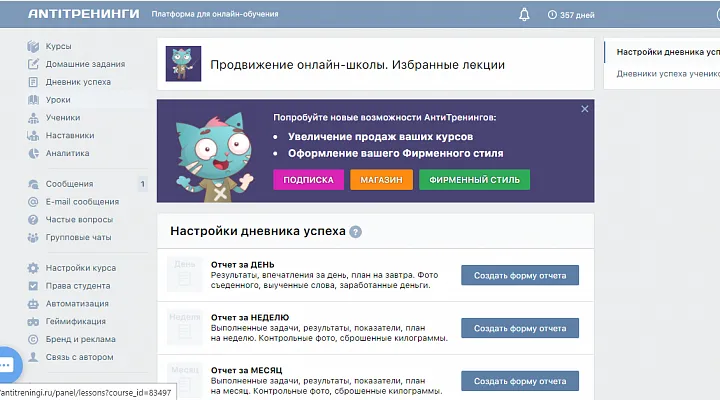Open Курсы from the sidebar
The height and width of the screenshot is (400, 720).
pyautogui.click(x=58, y=46)
